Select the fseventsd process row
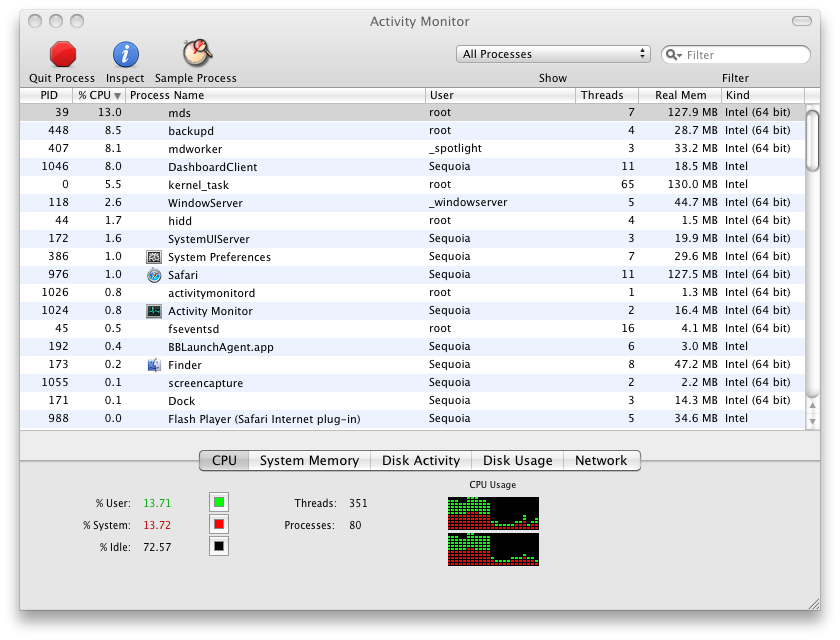Image resolution: width=840 pixels, height=640 pixels. point(412,328)
